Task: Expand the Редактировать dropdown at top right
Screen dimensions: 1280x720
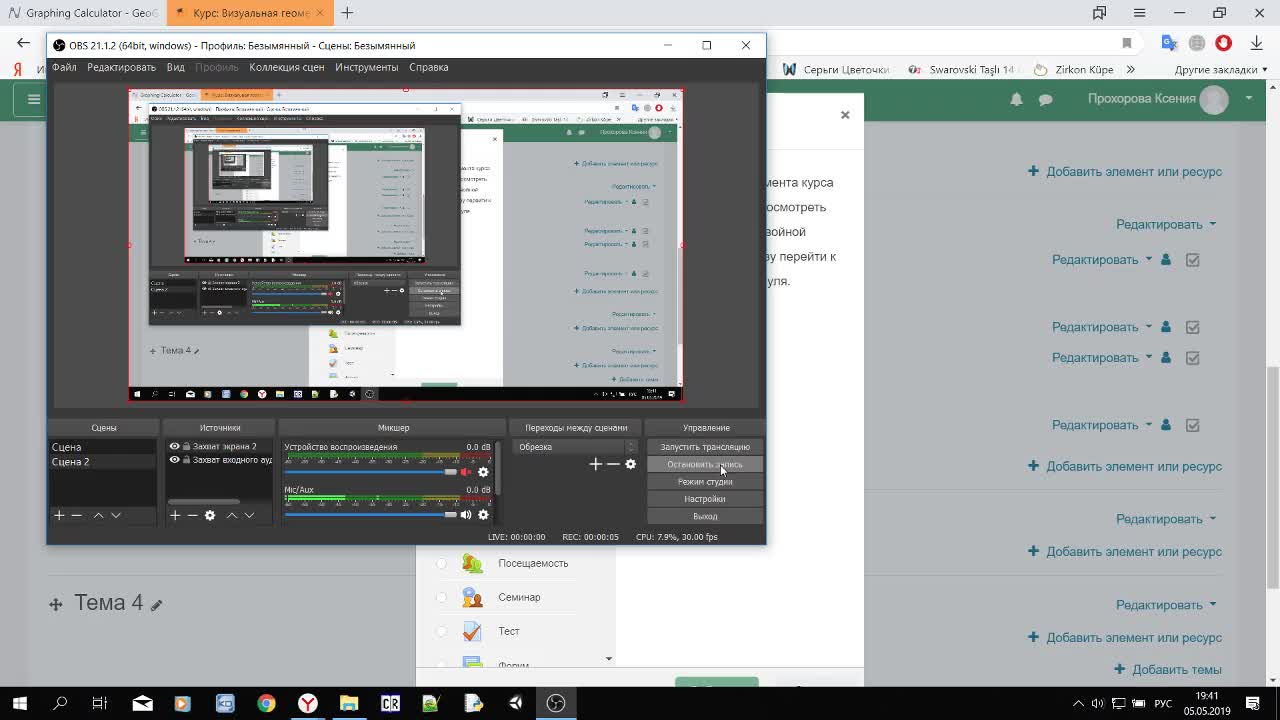Action: pyautogui.click(x=1166, y=224)
